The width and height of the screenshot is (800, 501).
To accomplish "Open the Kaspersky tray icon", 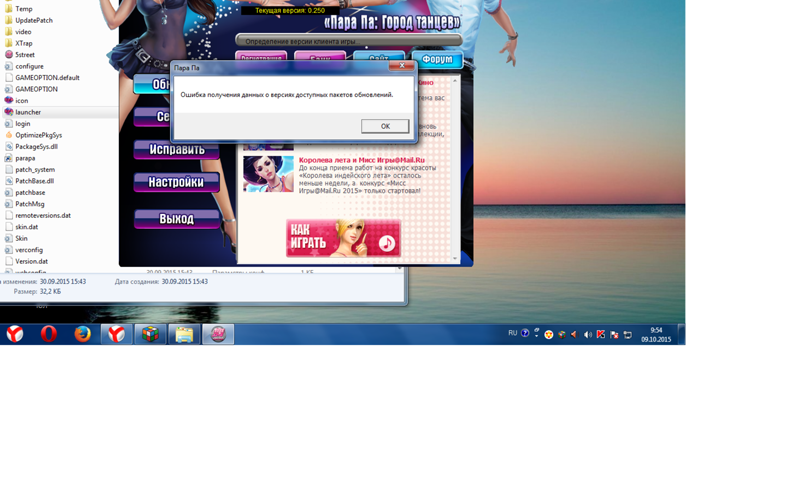I will pyautogui.click(x=601, y=335).
